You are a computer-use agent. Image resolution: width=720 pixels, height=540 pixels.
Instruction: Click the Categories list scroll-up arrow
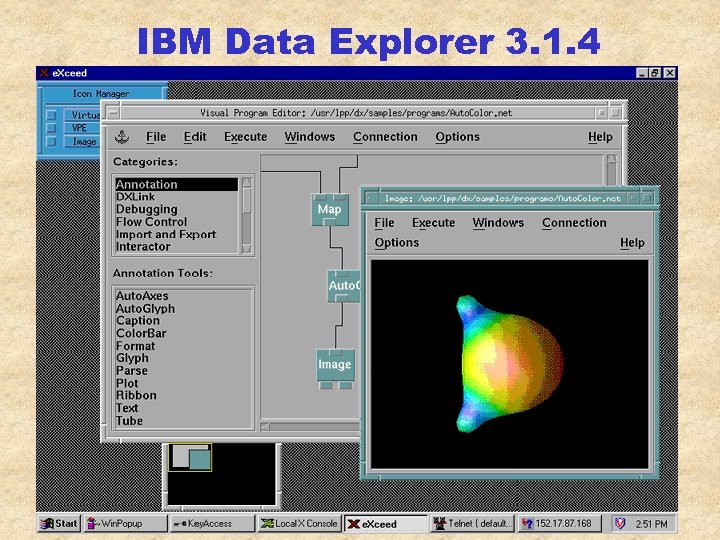(x=247, y=183)
